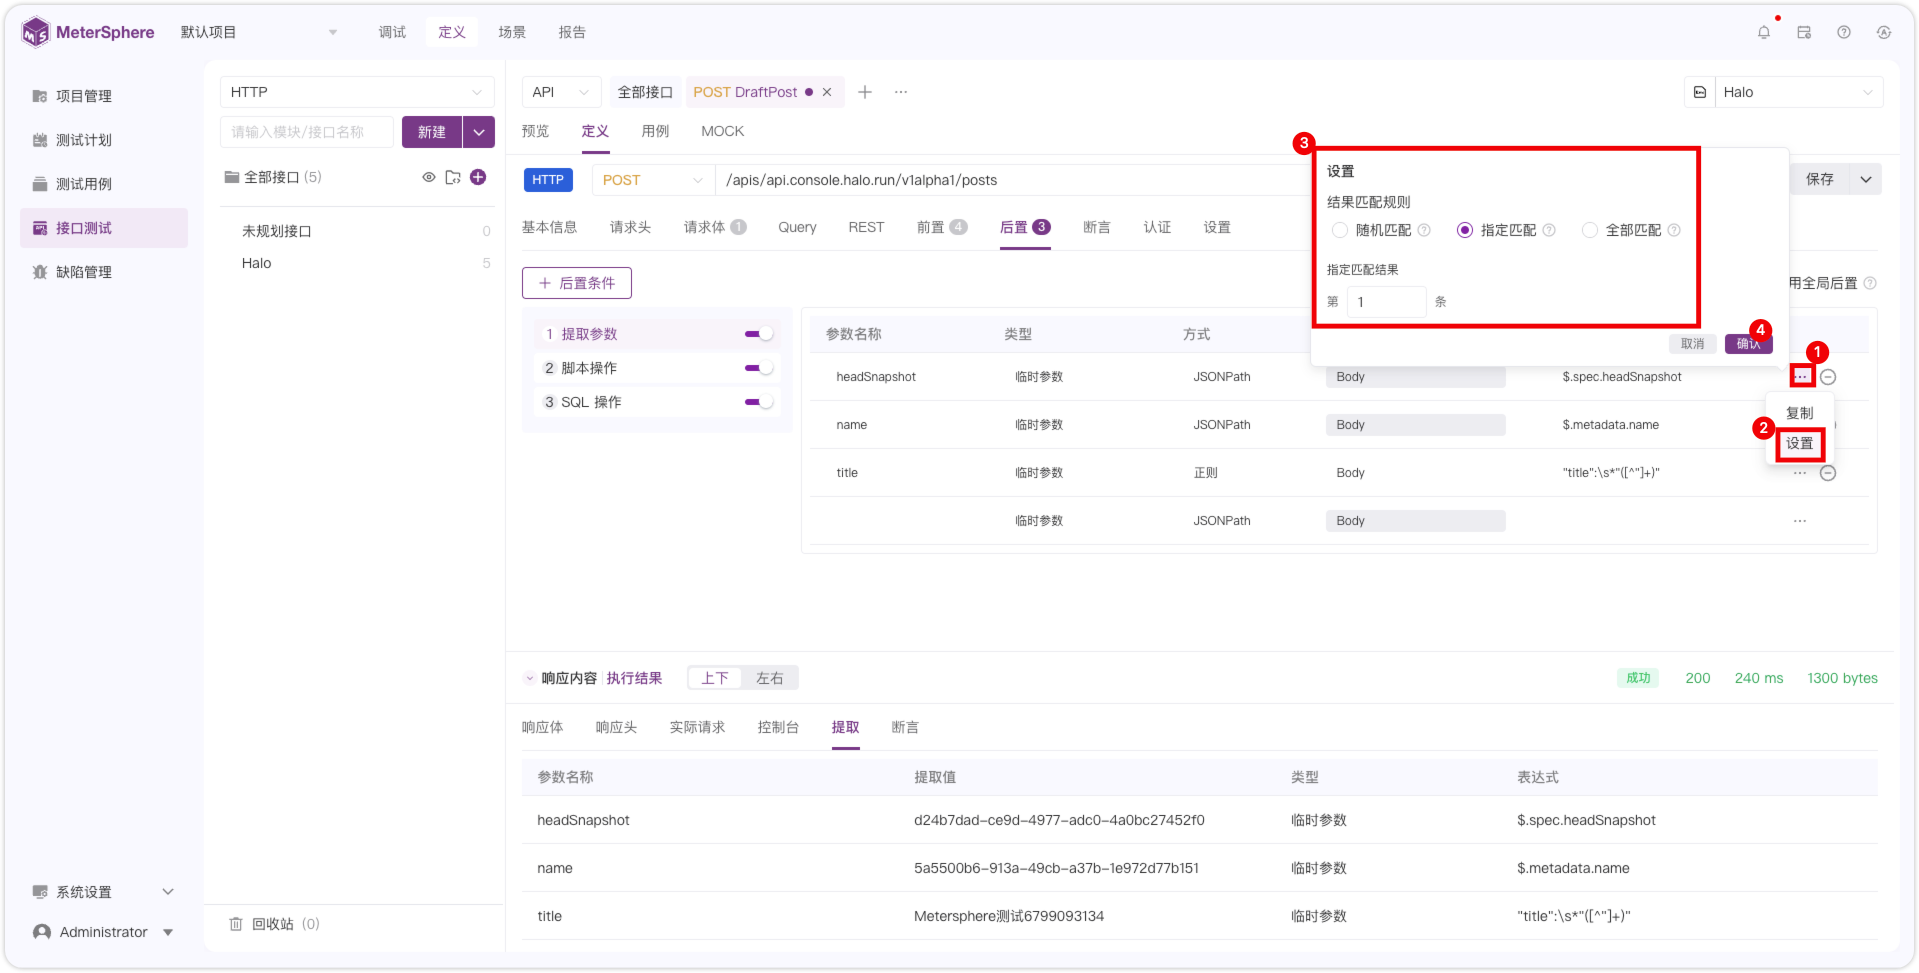Open the tab bar more options ellipsis
The image size is (1919, 973).
tap(901, 92)
